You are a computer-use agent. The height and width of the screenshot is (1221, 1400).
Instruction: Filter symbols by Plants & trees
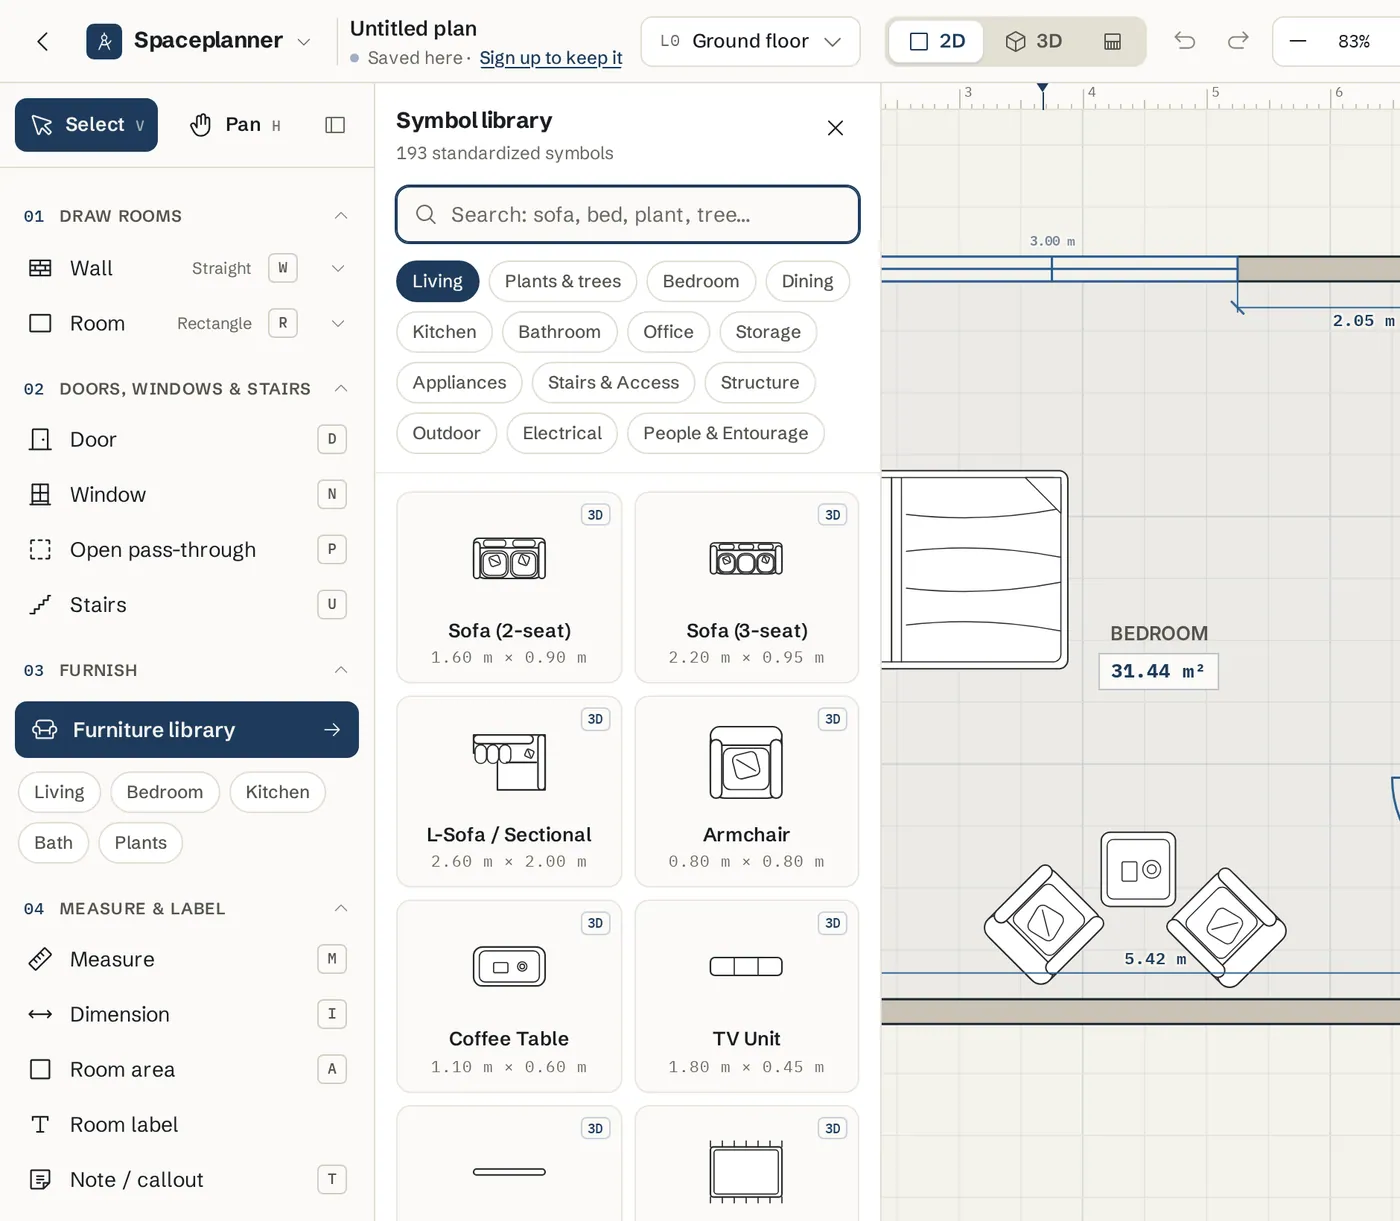click(x=563, y=281)
